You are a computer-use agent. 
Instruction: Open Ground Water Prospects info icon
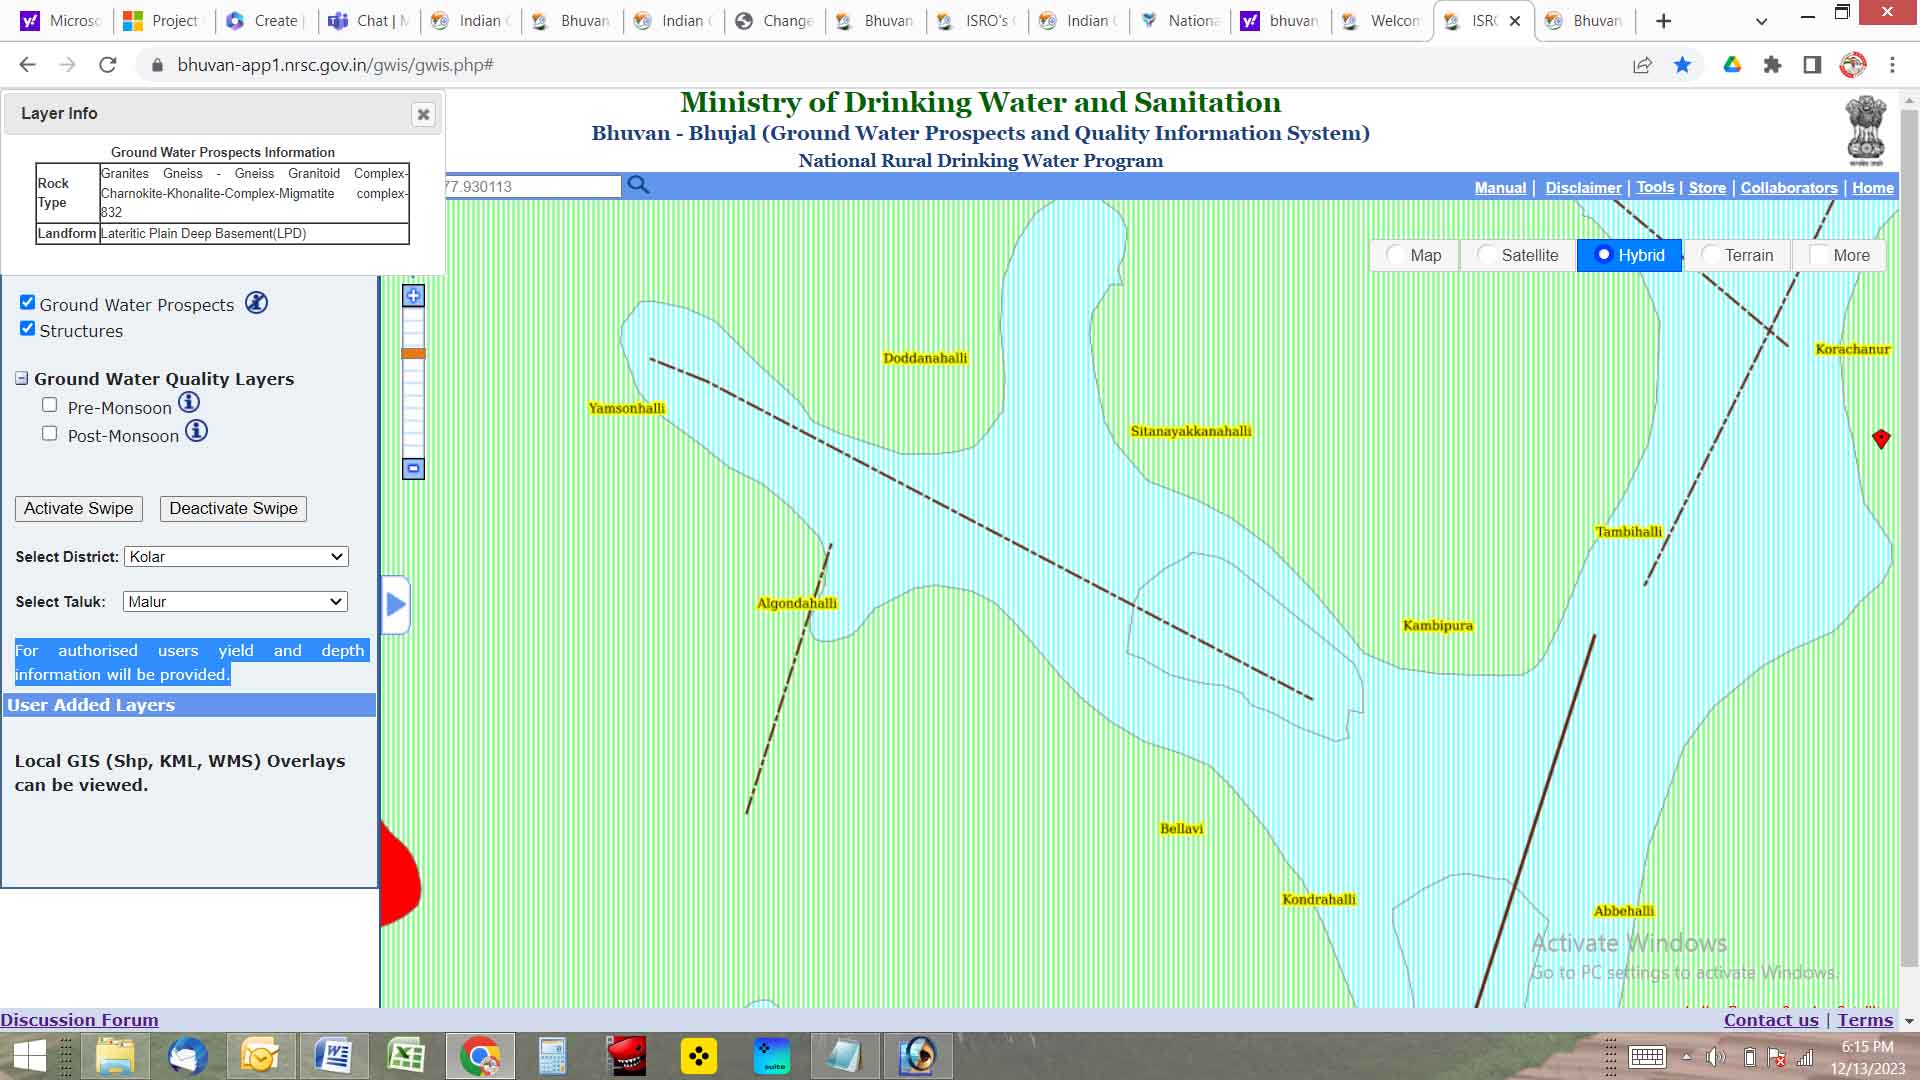[256, 303]
